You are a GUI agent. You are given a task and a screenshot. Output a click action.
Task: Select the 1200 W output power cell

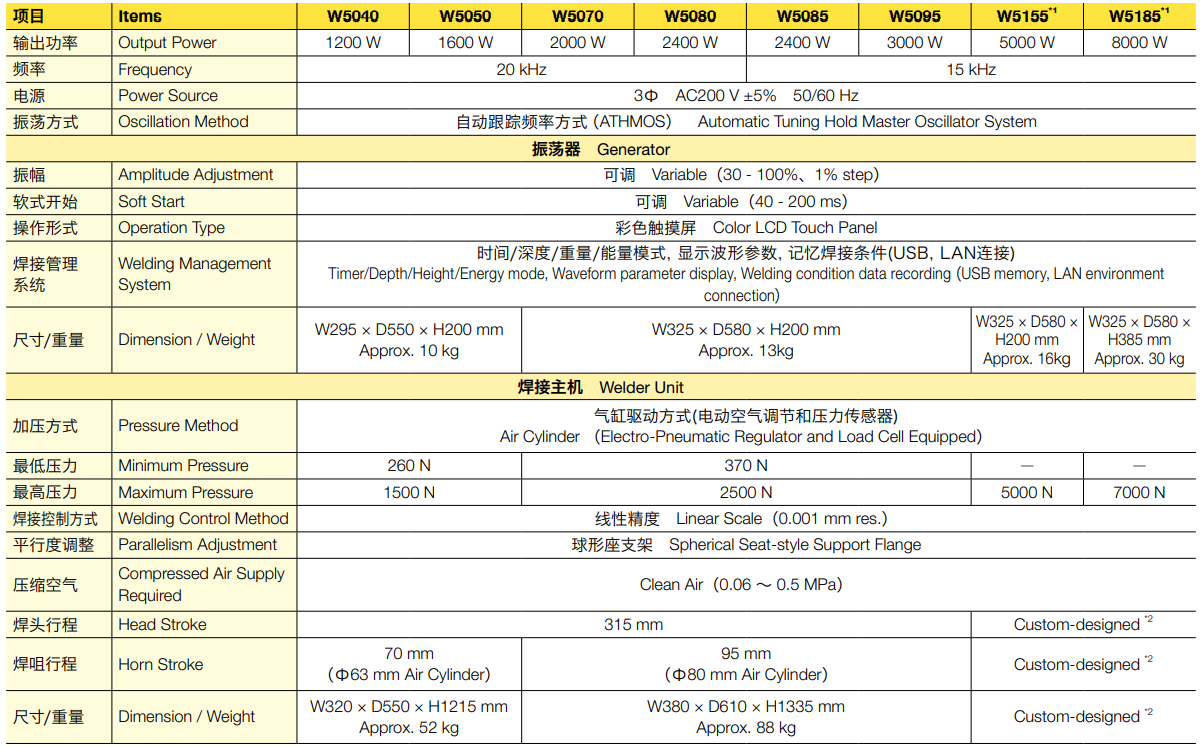[x=353, y=43]
